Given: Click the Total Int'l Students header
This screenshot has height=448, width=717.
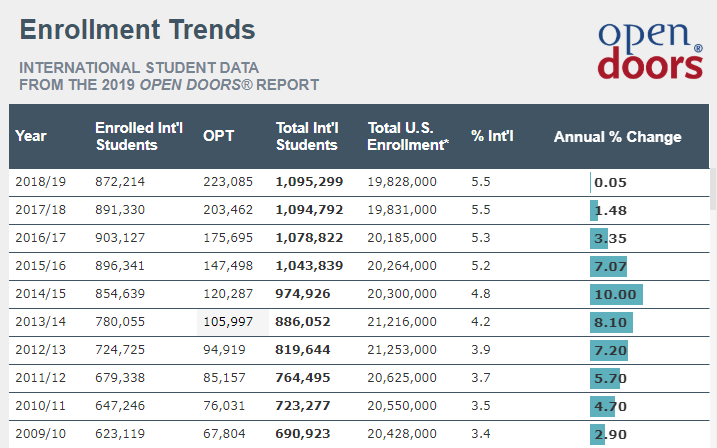Looking at the screenshot, I should [x=306, y=136].
